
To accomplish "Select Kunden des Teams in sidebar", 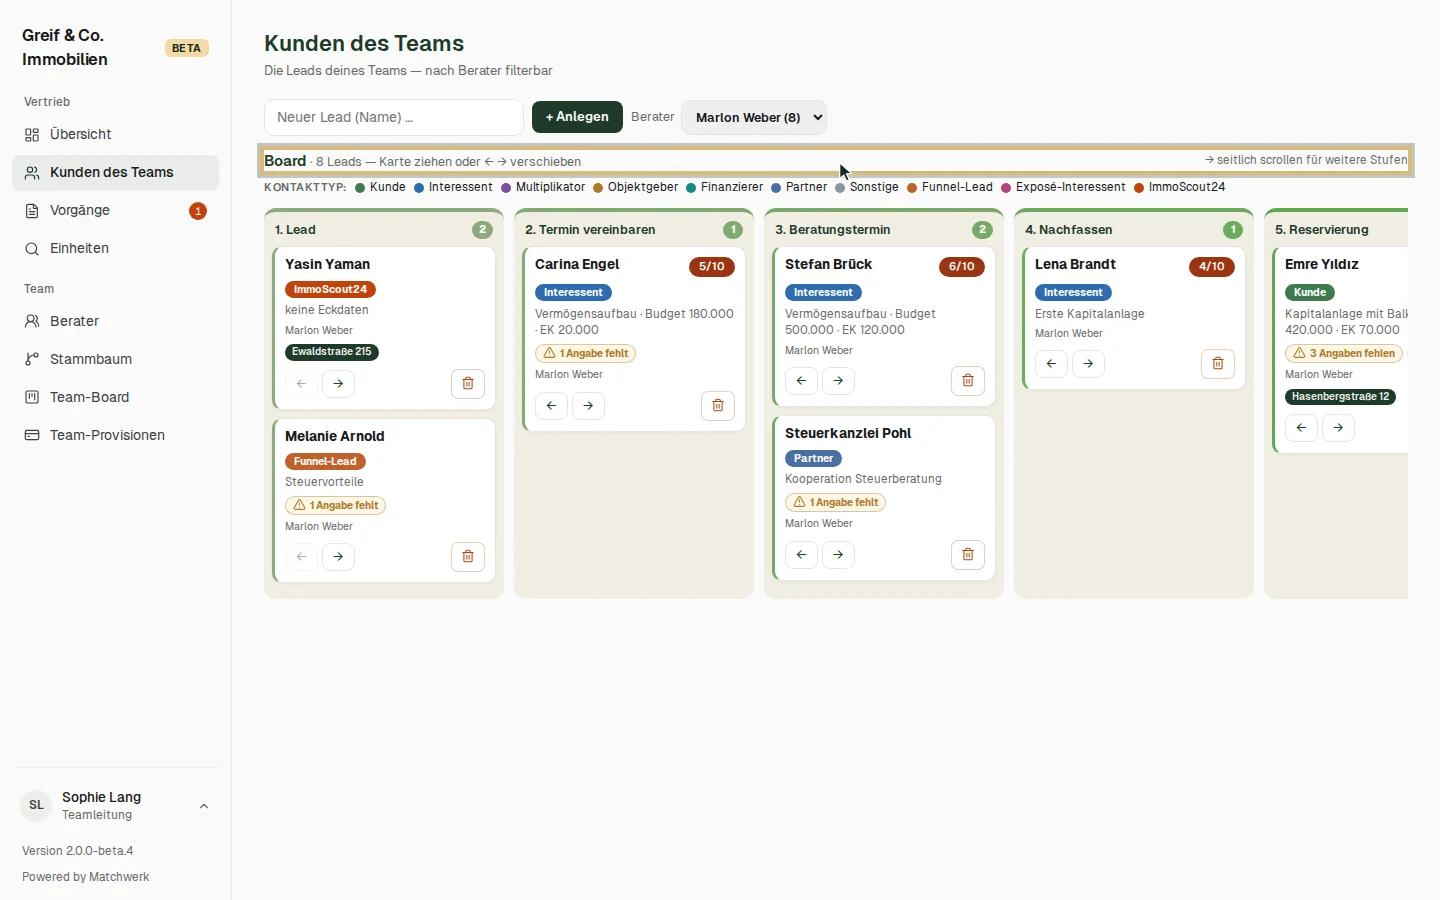I will click(116, 173).
